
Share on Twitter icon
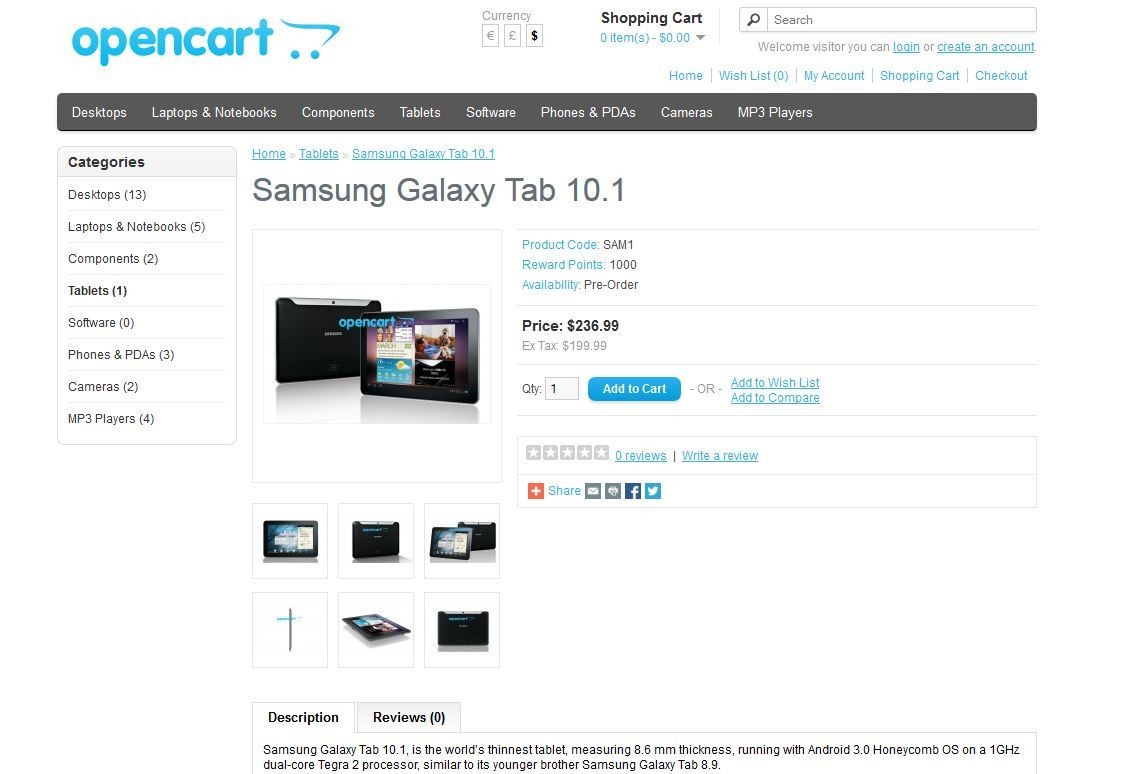[x=653, y=491]
